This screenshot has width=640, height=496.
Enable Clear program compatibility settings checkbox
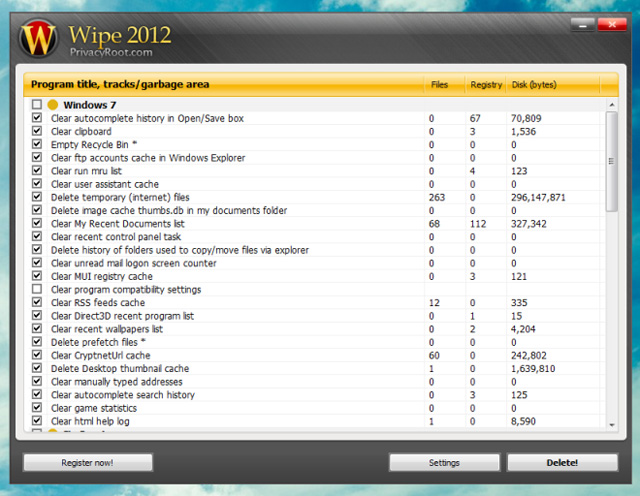37,289
